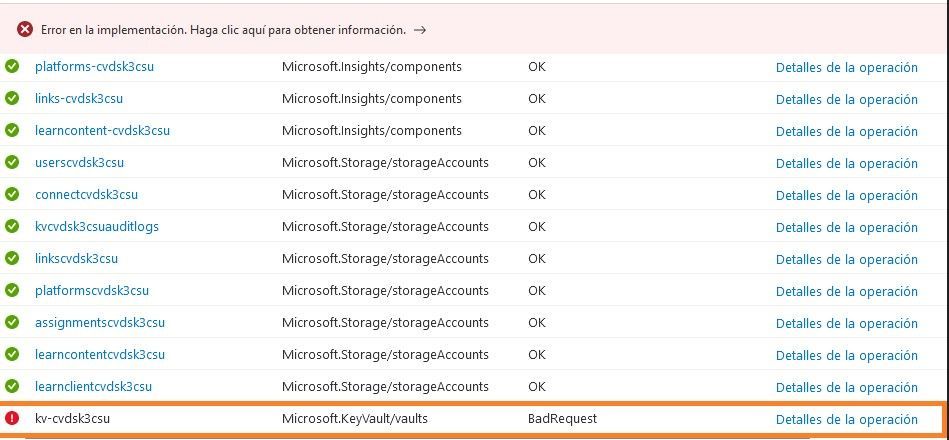The image size is (949, 440).
Task: Open connectcvdsk3csu storage account link
Action: (86, 195)
